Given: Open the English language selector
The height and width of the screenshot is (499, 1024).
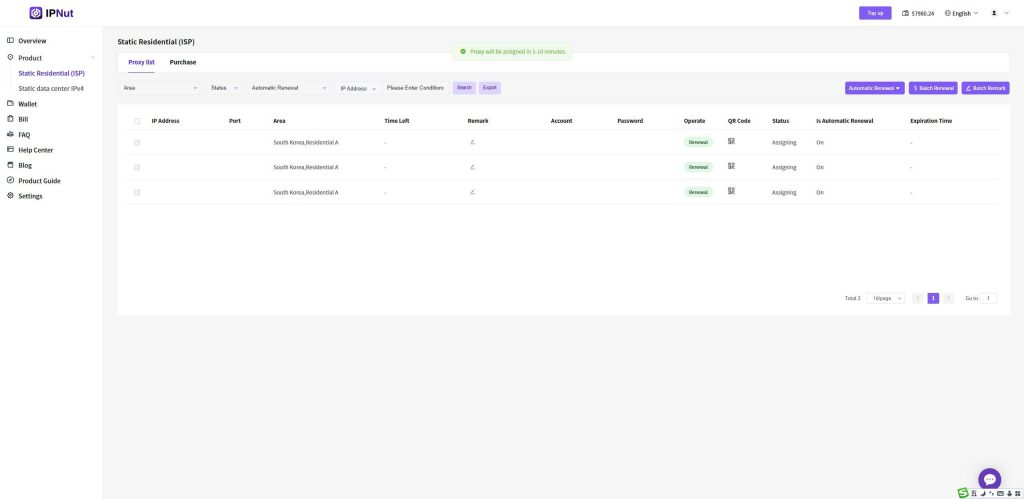Looking at the screenshot, I should pos(961,13).
